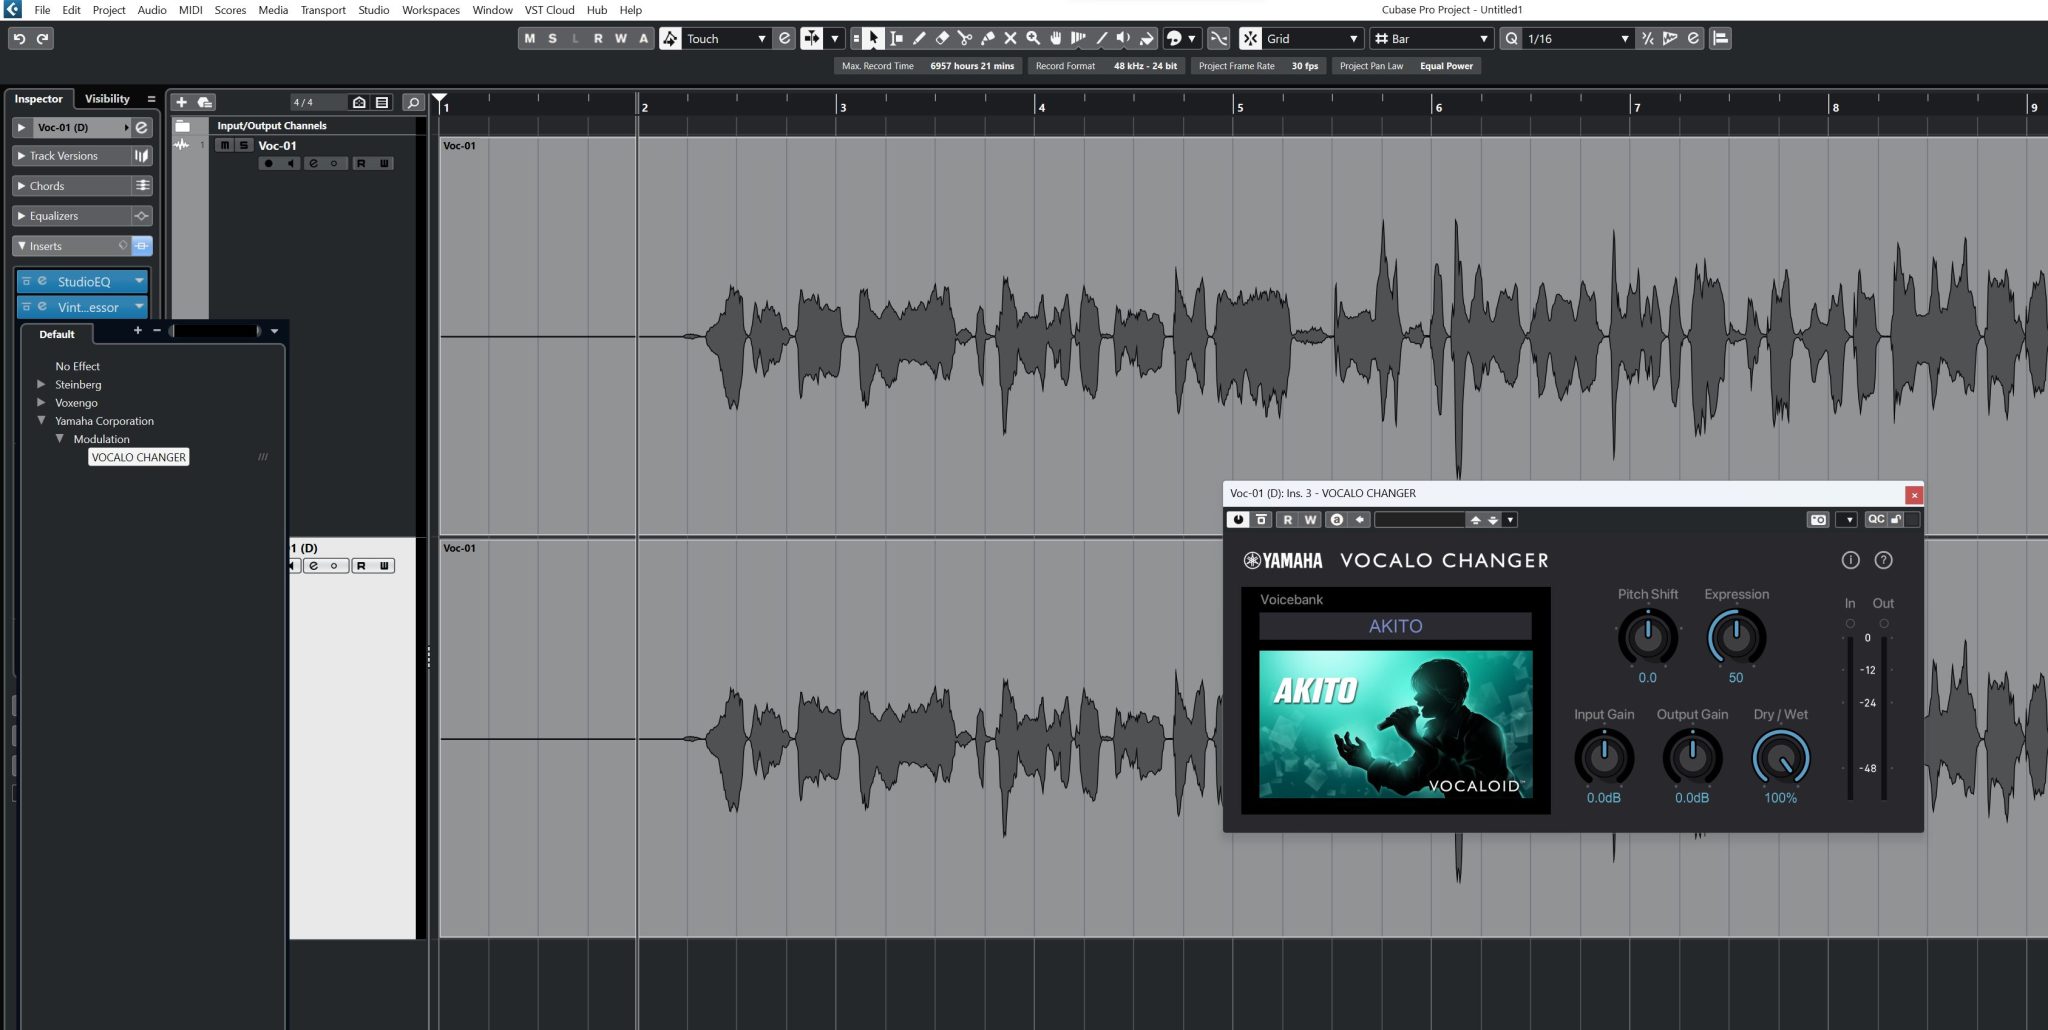Open the Studio menu
Viewport: 2048px width, 1030px height.
(373, 9)
